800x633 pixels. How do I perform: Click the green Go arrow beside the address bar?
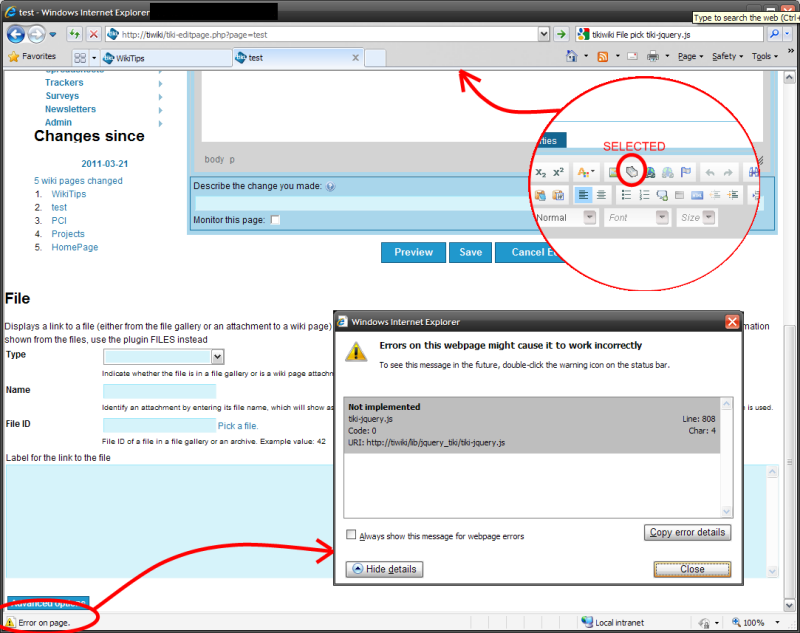[561, 34]
